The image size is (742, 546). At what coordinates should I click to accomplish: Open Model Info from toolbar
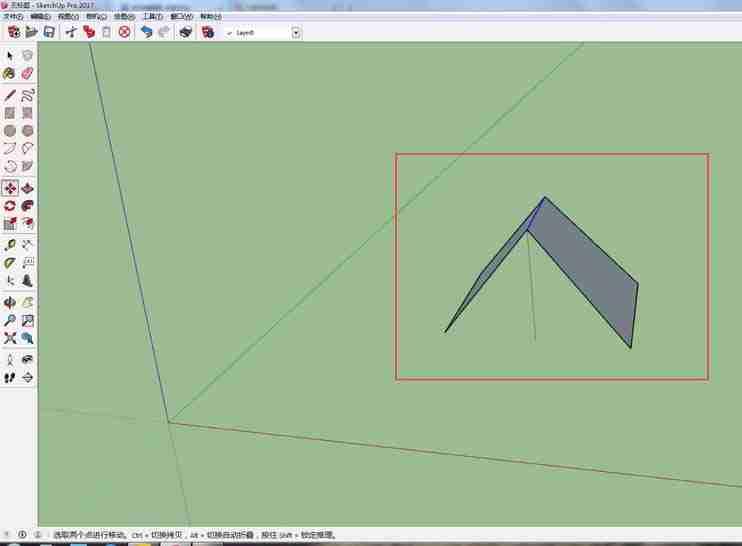coord(208,32)
